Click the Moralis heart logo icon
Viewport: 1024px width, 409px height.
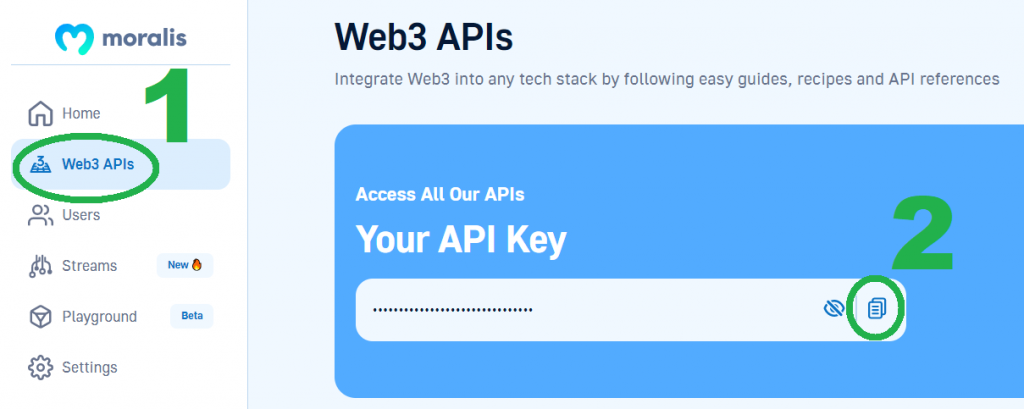pyautogui.click(x=74, y=38)
